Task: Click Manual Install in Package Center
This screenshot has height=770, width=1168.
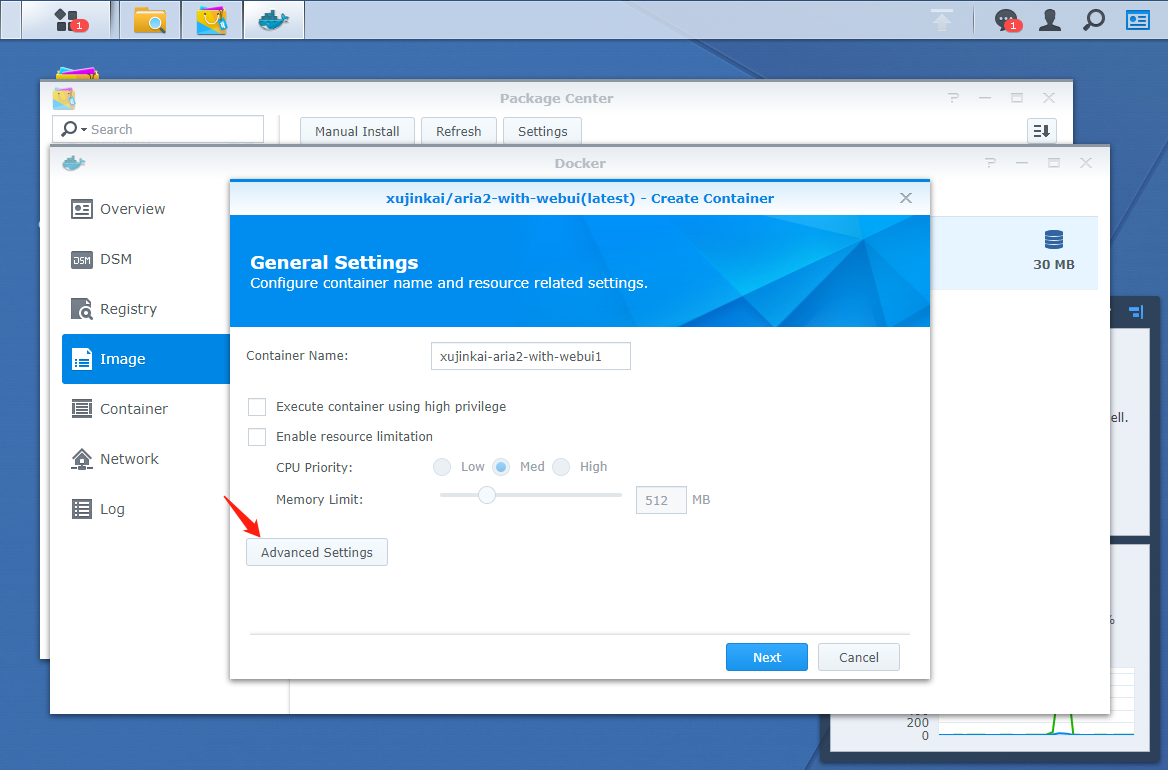Action: 357,131
